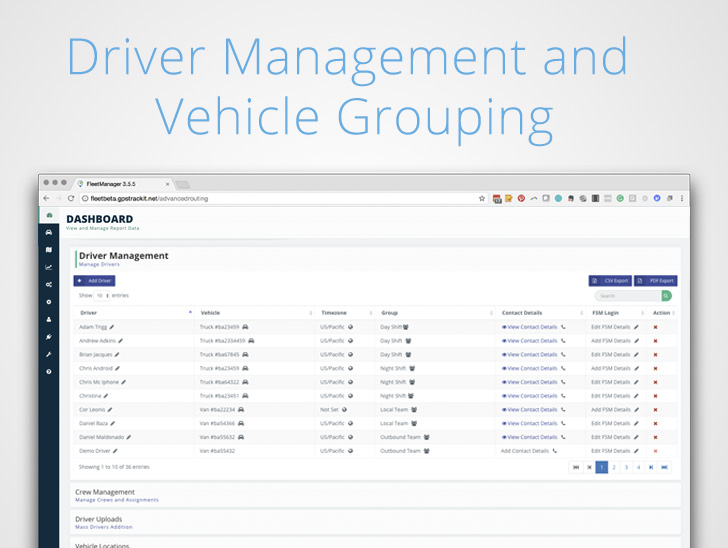The width and height of the screenshot is (728, 548).
Task: Click edit pencil beside Edit FSM Details for Brian Jacques
Action: [x=636, y=355]
